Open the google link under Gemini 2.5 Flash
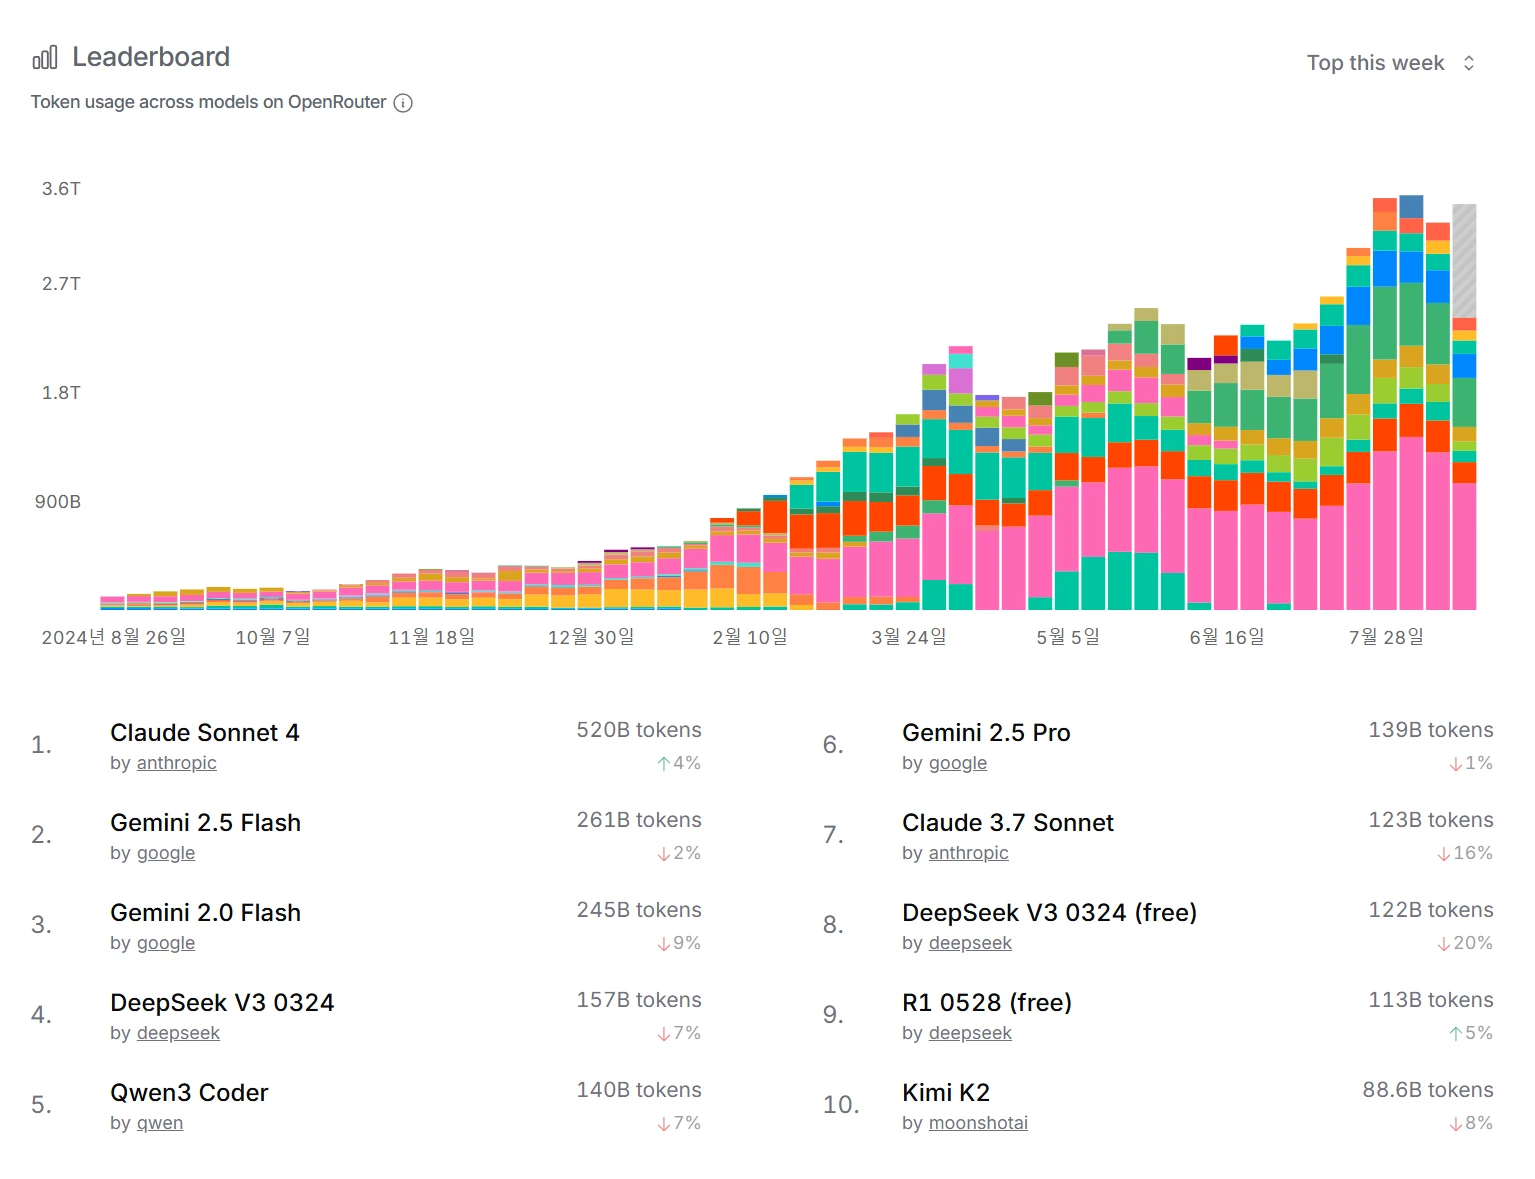The height and width of the screenshot is (1179, 1535). tap(166, 853)
